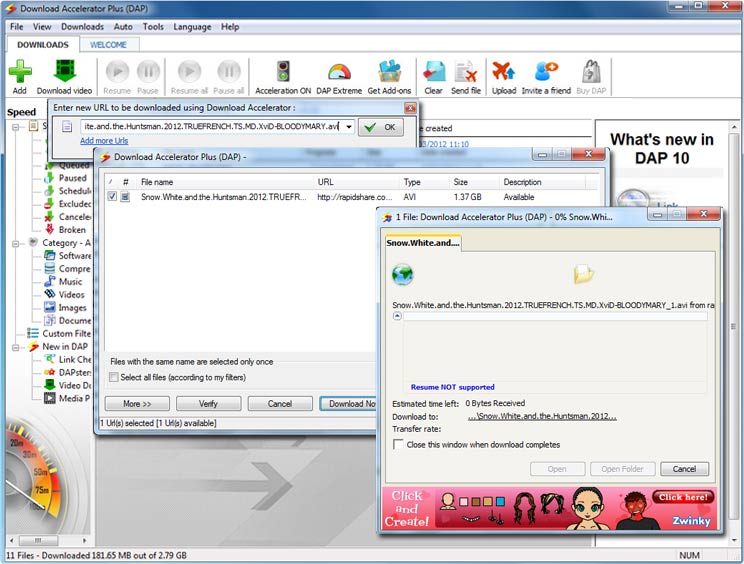This screenshot has height=564, width=744.
Task: Click the green Add download icon
Action: pos(20,72)
